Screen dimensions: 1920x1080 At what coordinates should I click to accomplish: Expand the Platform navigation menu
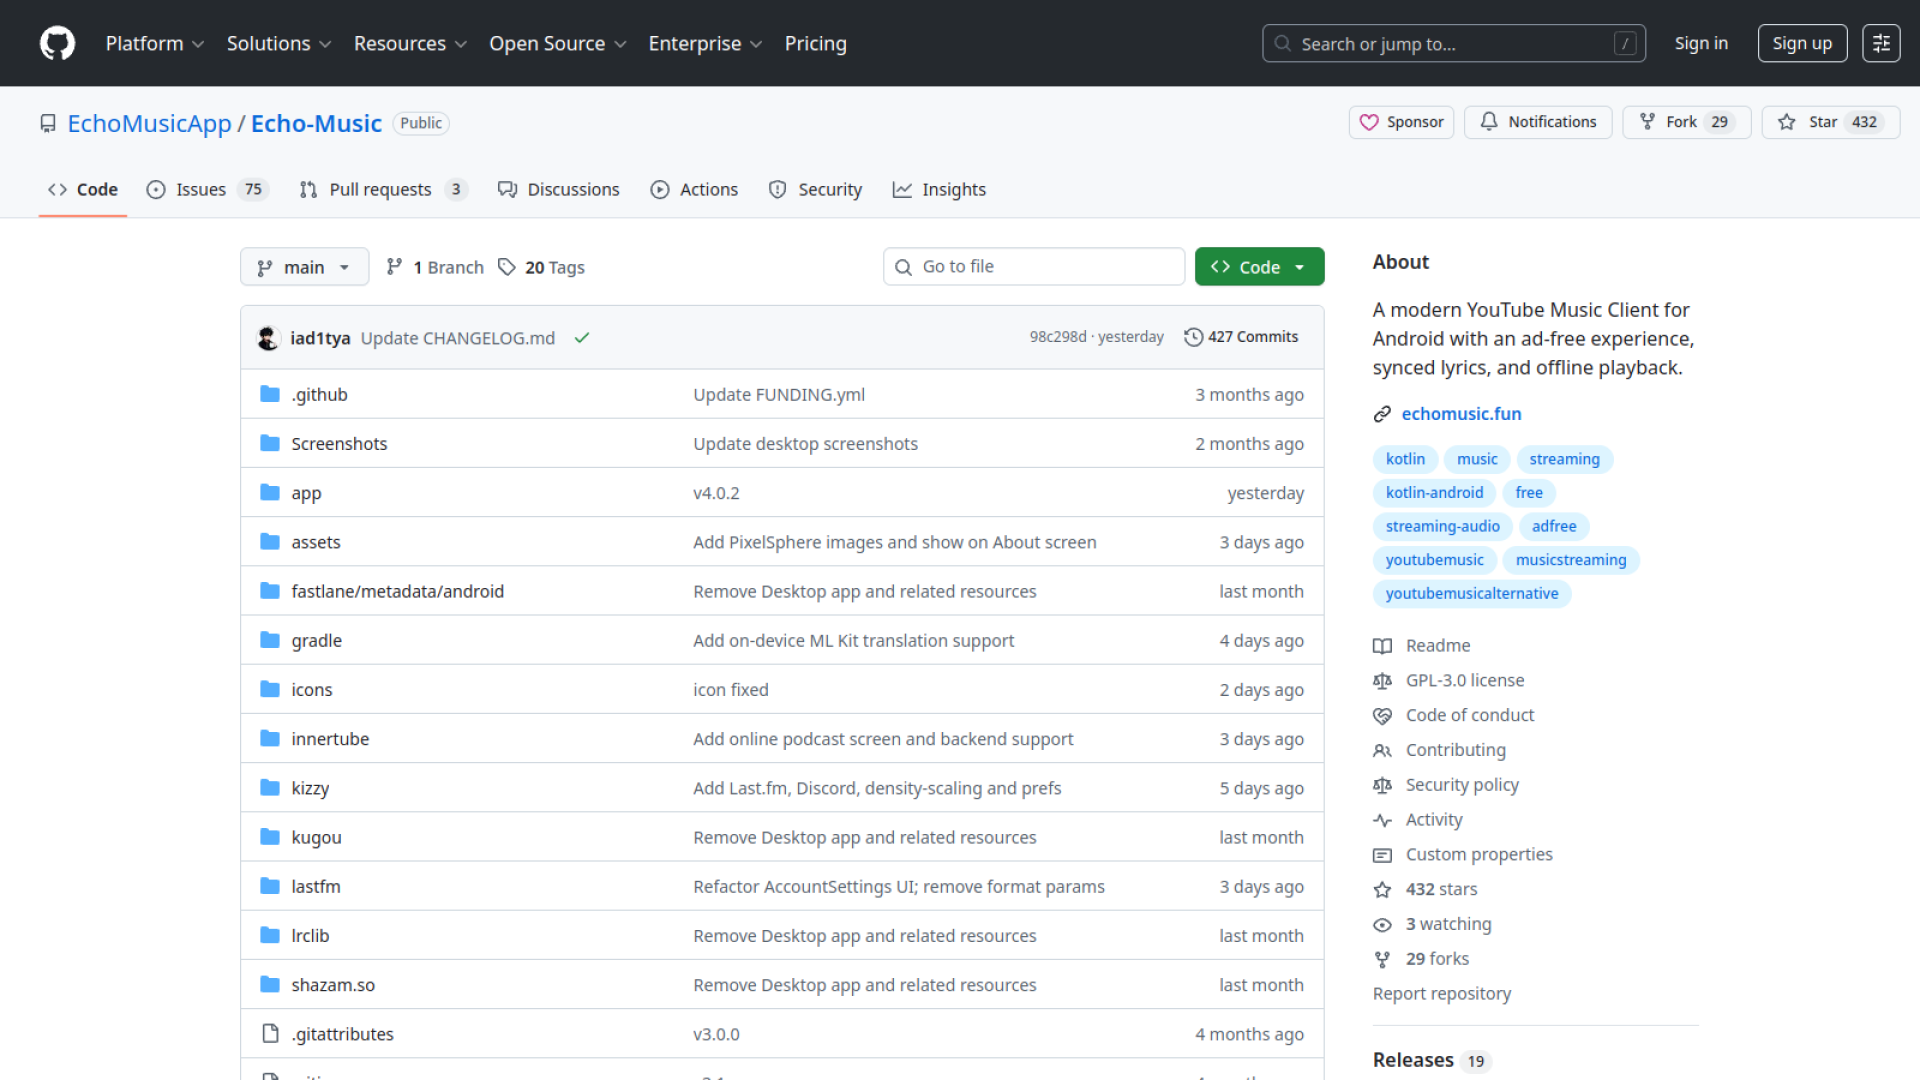[155, 43]
